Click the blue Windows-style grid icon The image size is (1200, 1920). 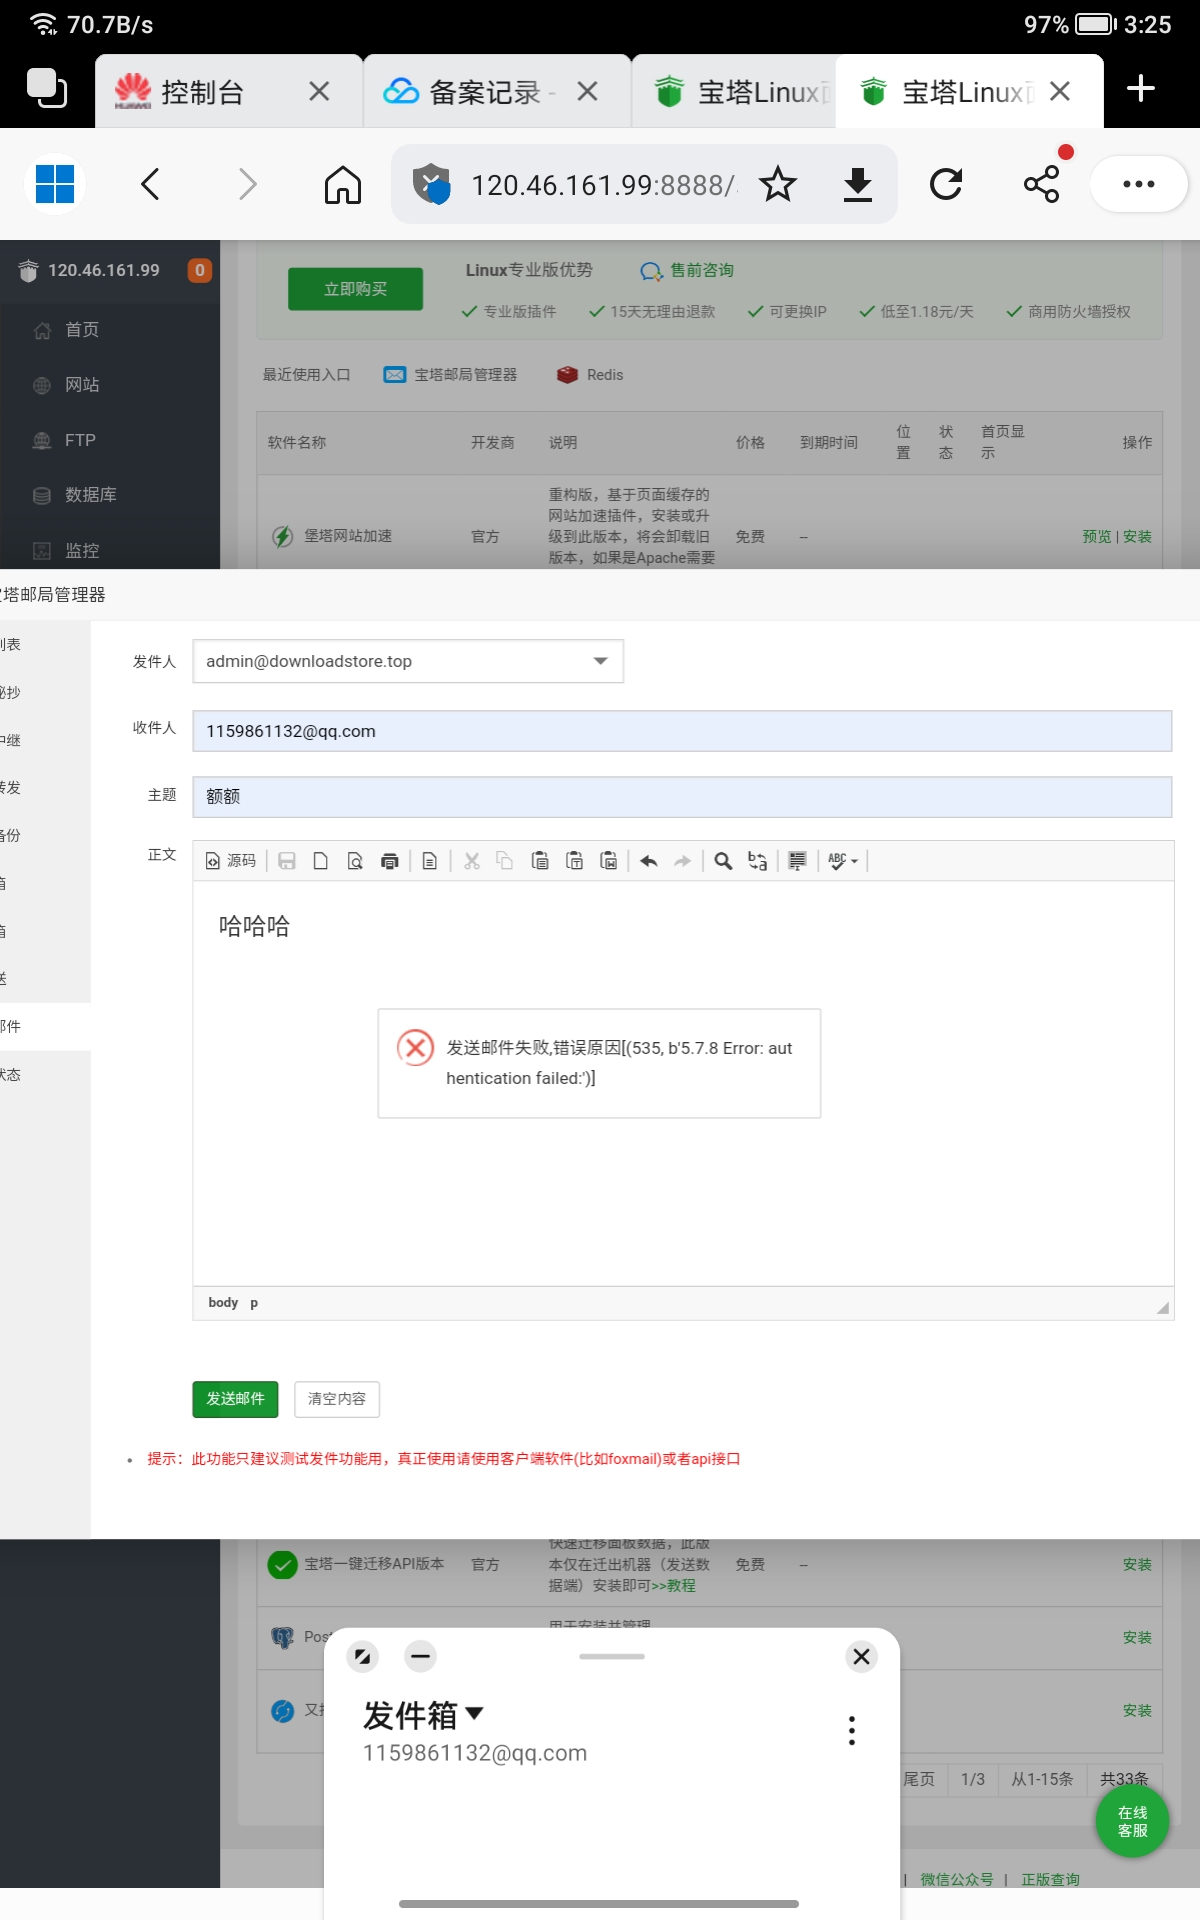click(55, 184)
